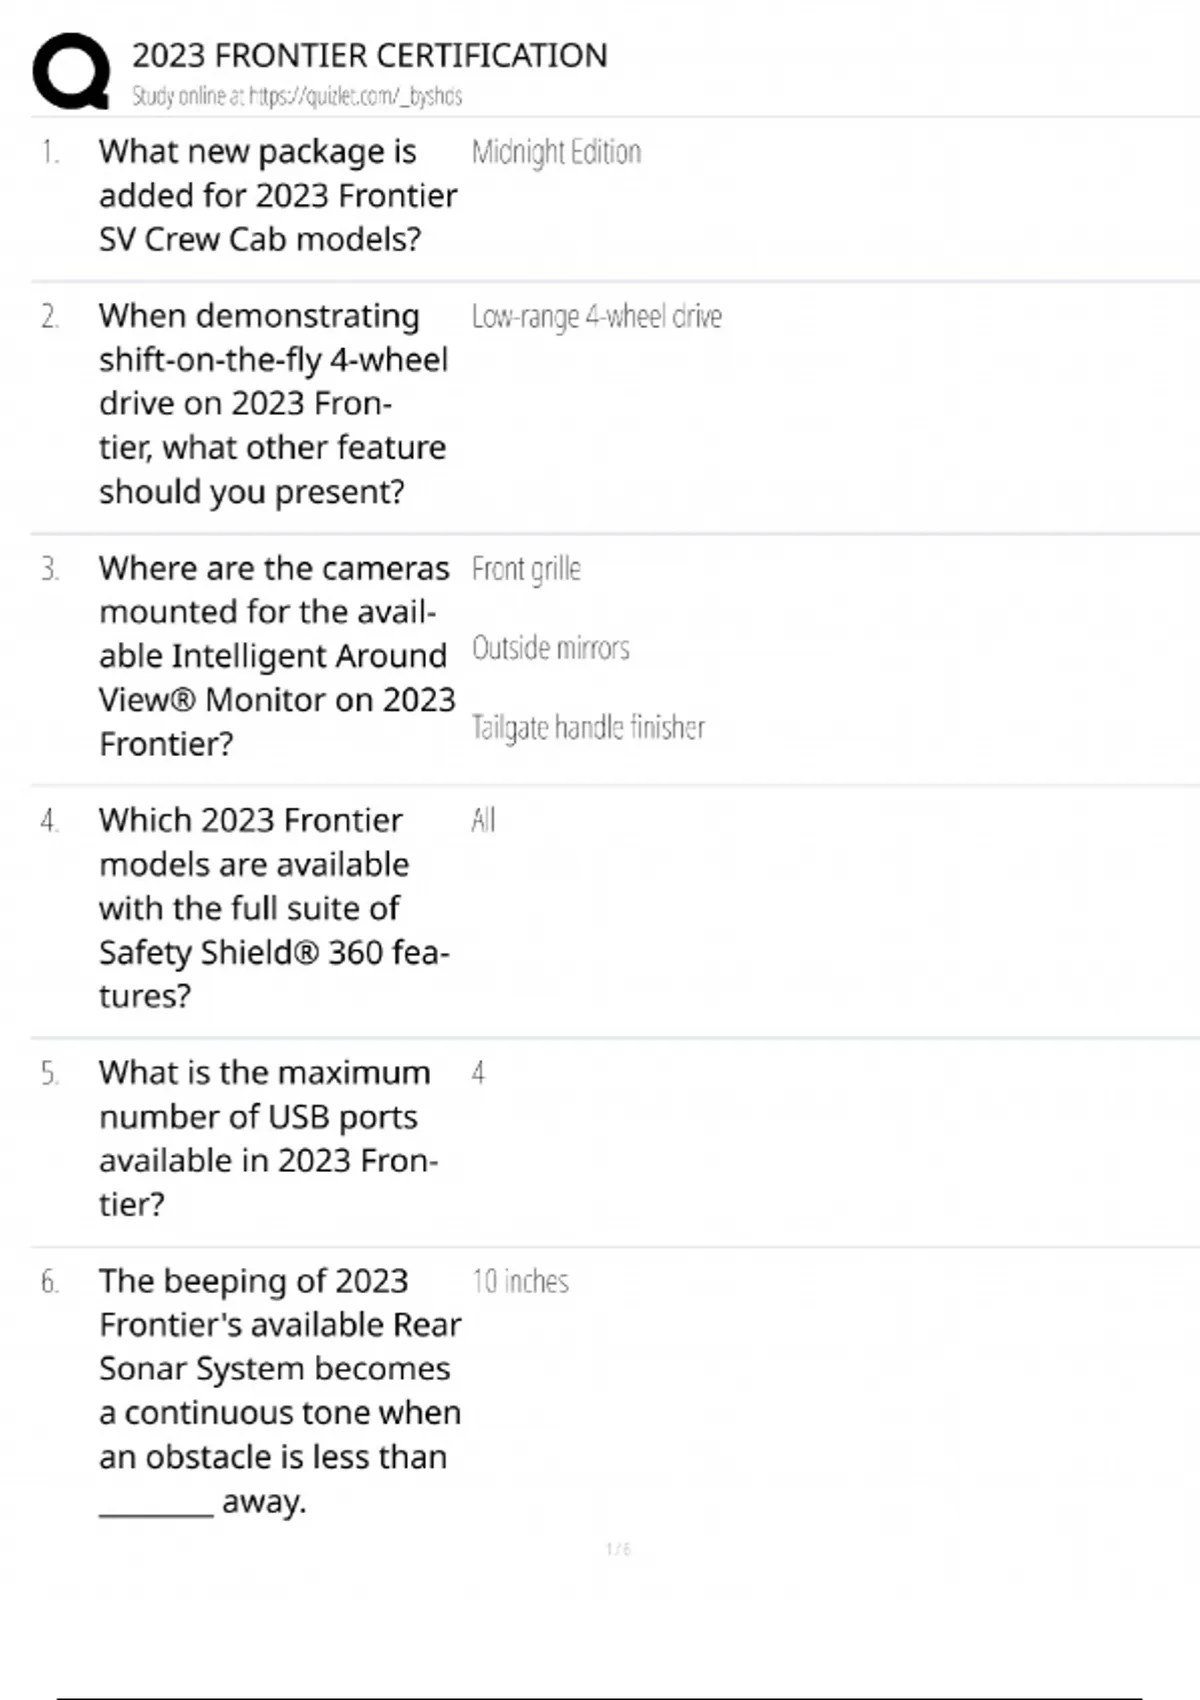Select the answer 4 for USB ports
The height and width of the screenshot is (1700, 1200).
click(478, 1073)
